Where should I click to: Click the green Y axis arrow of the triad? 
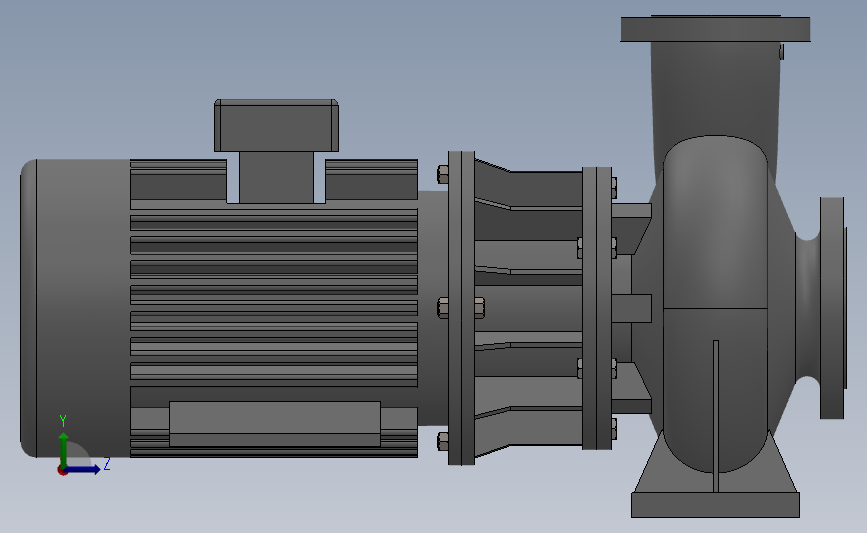[x=64, y=449]
